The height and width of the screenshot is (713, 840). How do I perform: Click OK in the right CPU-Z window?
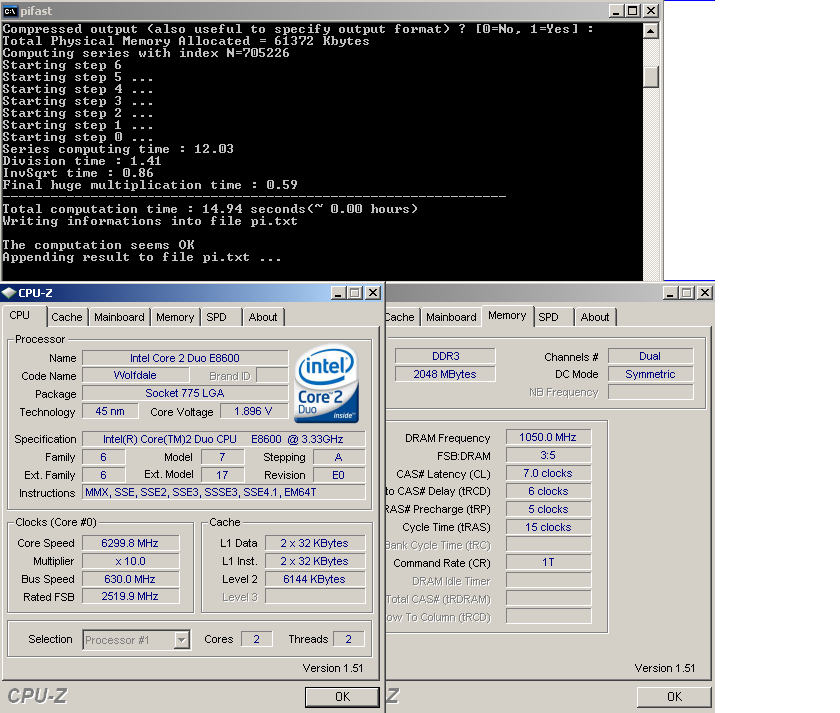(x=674, y=697)
